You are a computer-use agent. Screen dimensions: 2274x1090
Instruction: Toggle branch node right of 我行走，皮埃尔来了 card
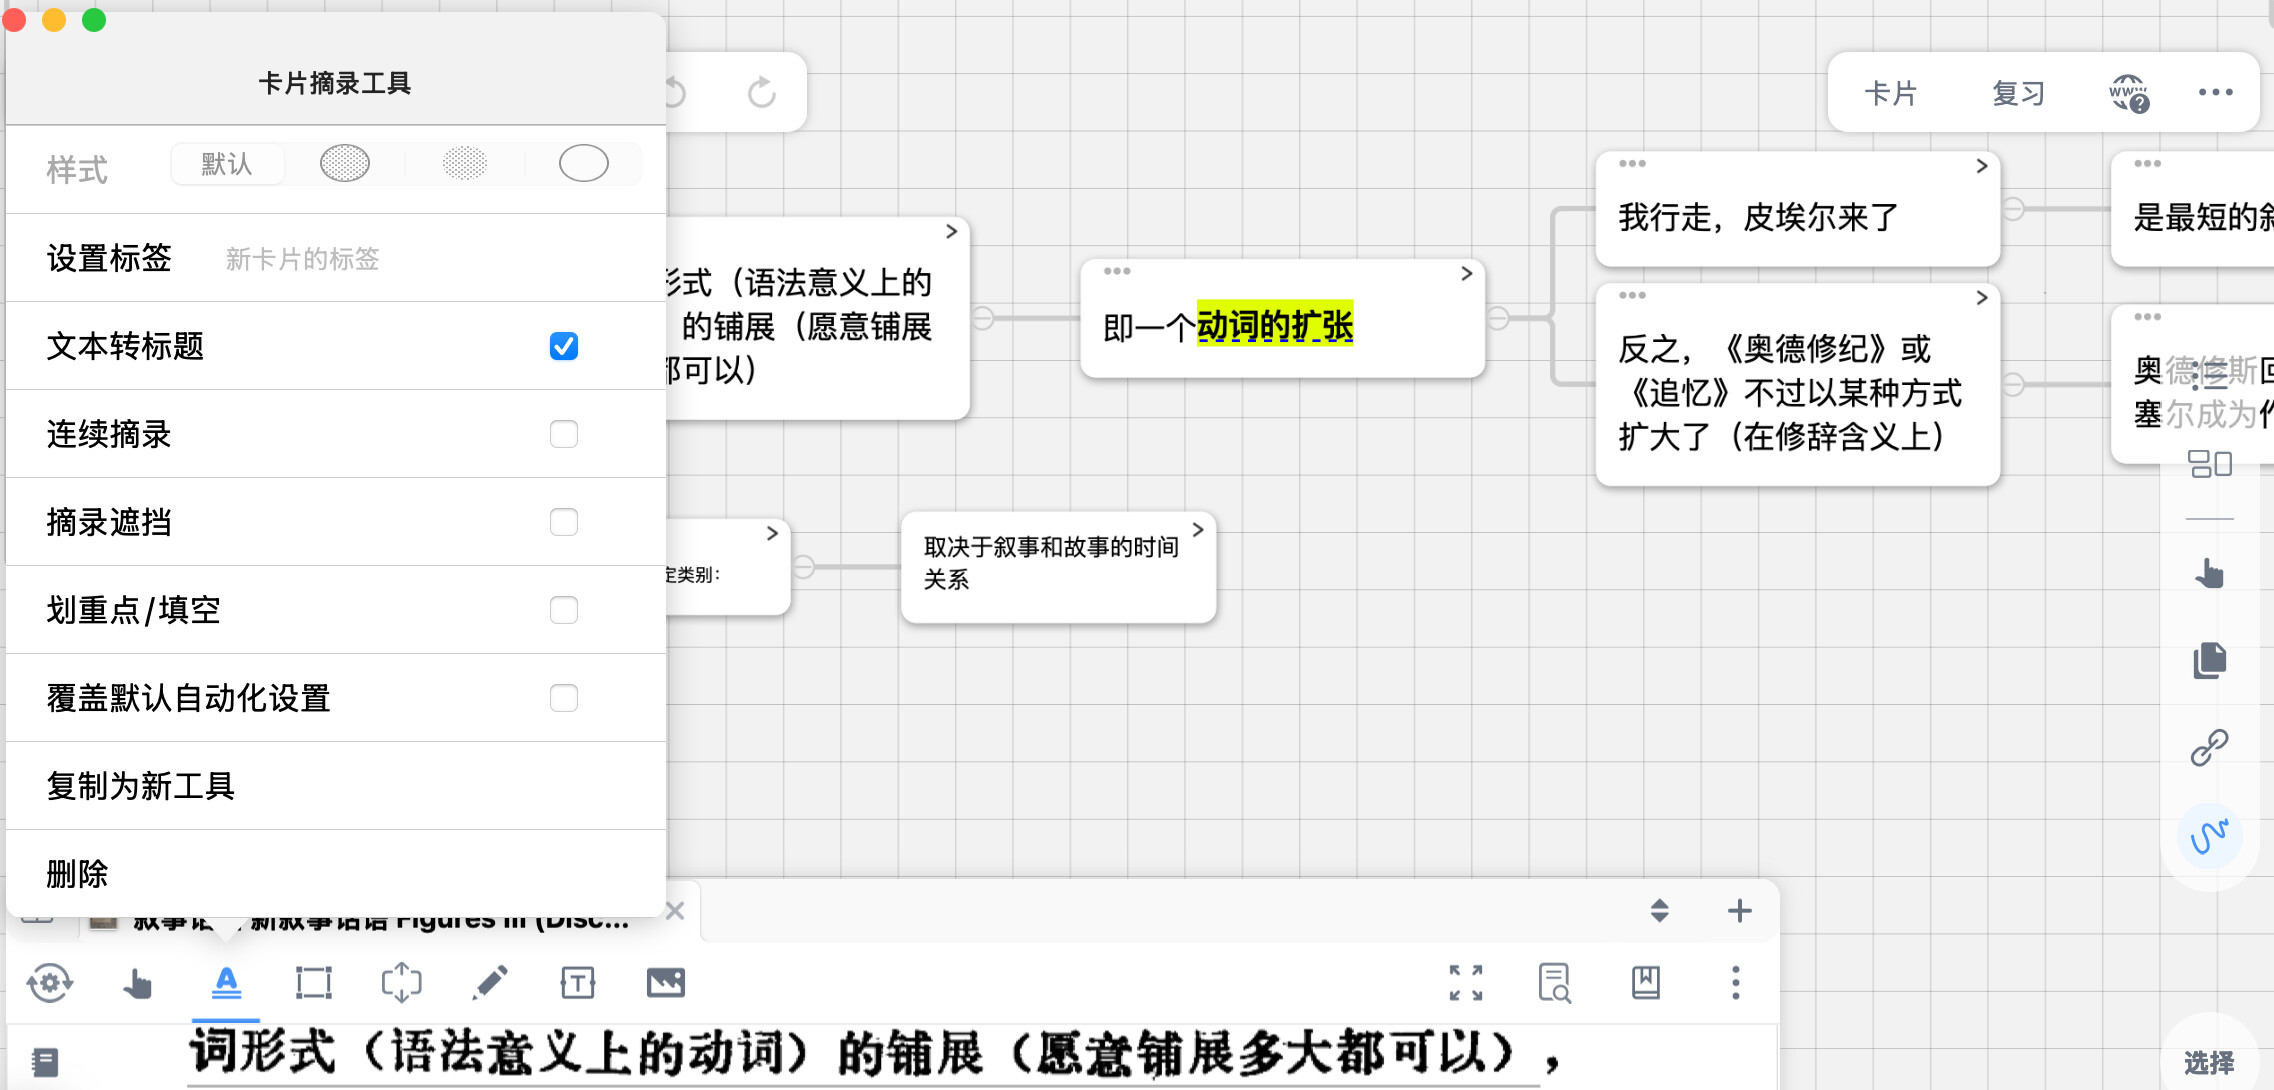tap(2013, 209)
